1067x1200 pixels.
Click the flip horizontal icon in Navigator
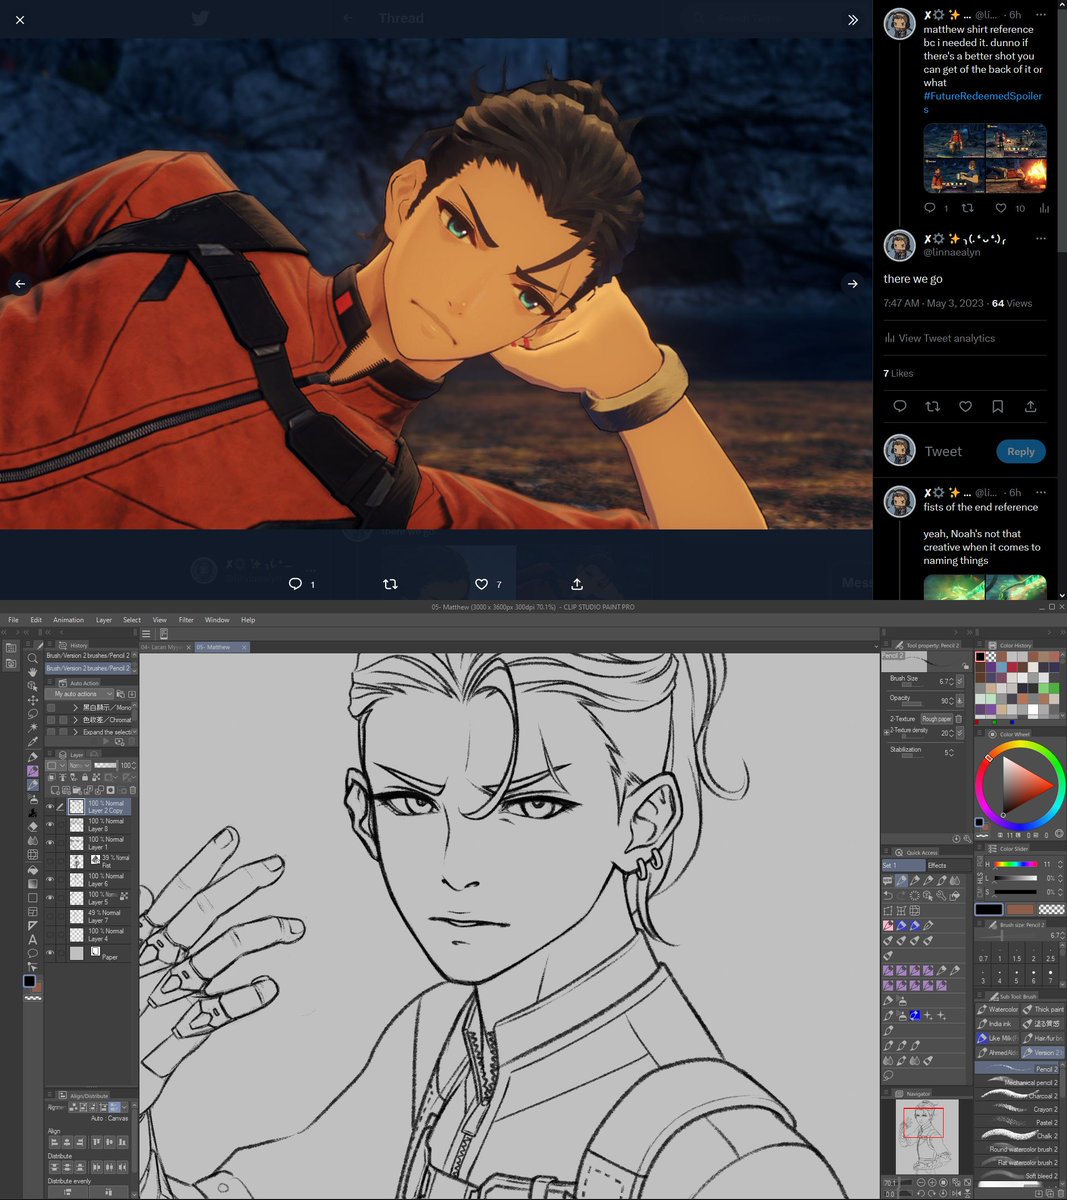[956, 1194]
